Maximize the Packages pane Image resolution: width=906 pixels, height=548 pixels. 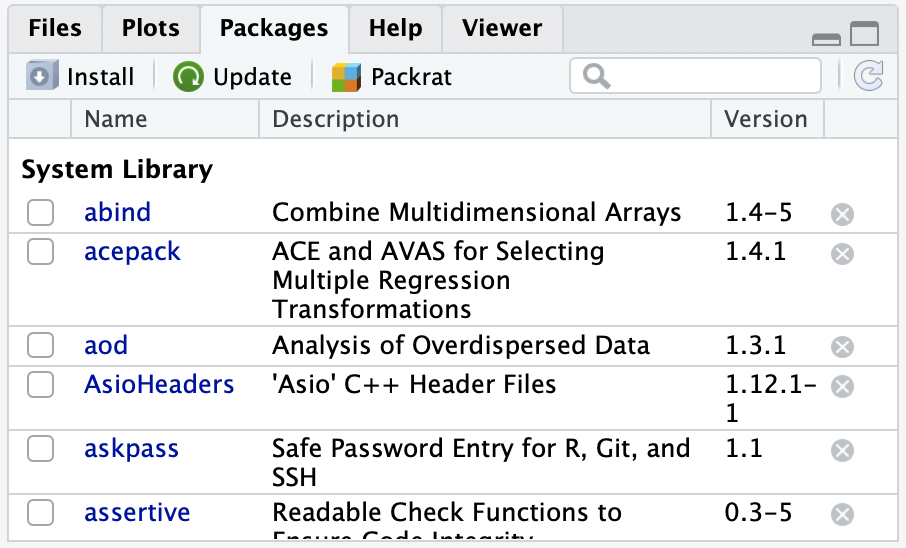(864, 36)
